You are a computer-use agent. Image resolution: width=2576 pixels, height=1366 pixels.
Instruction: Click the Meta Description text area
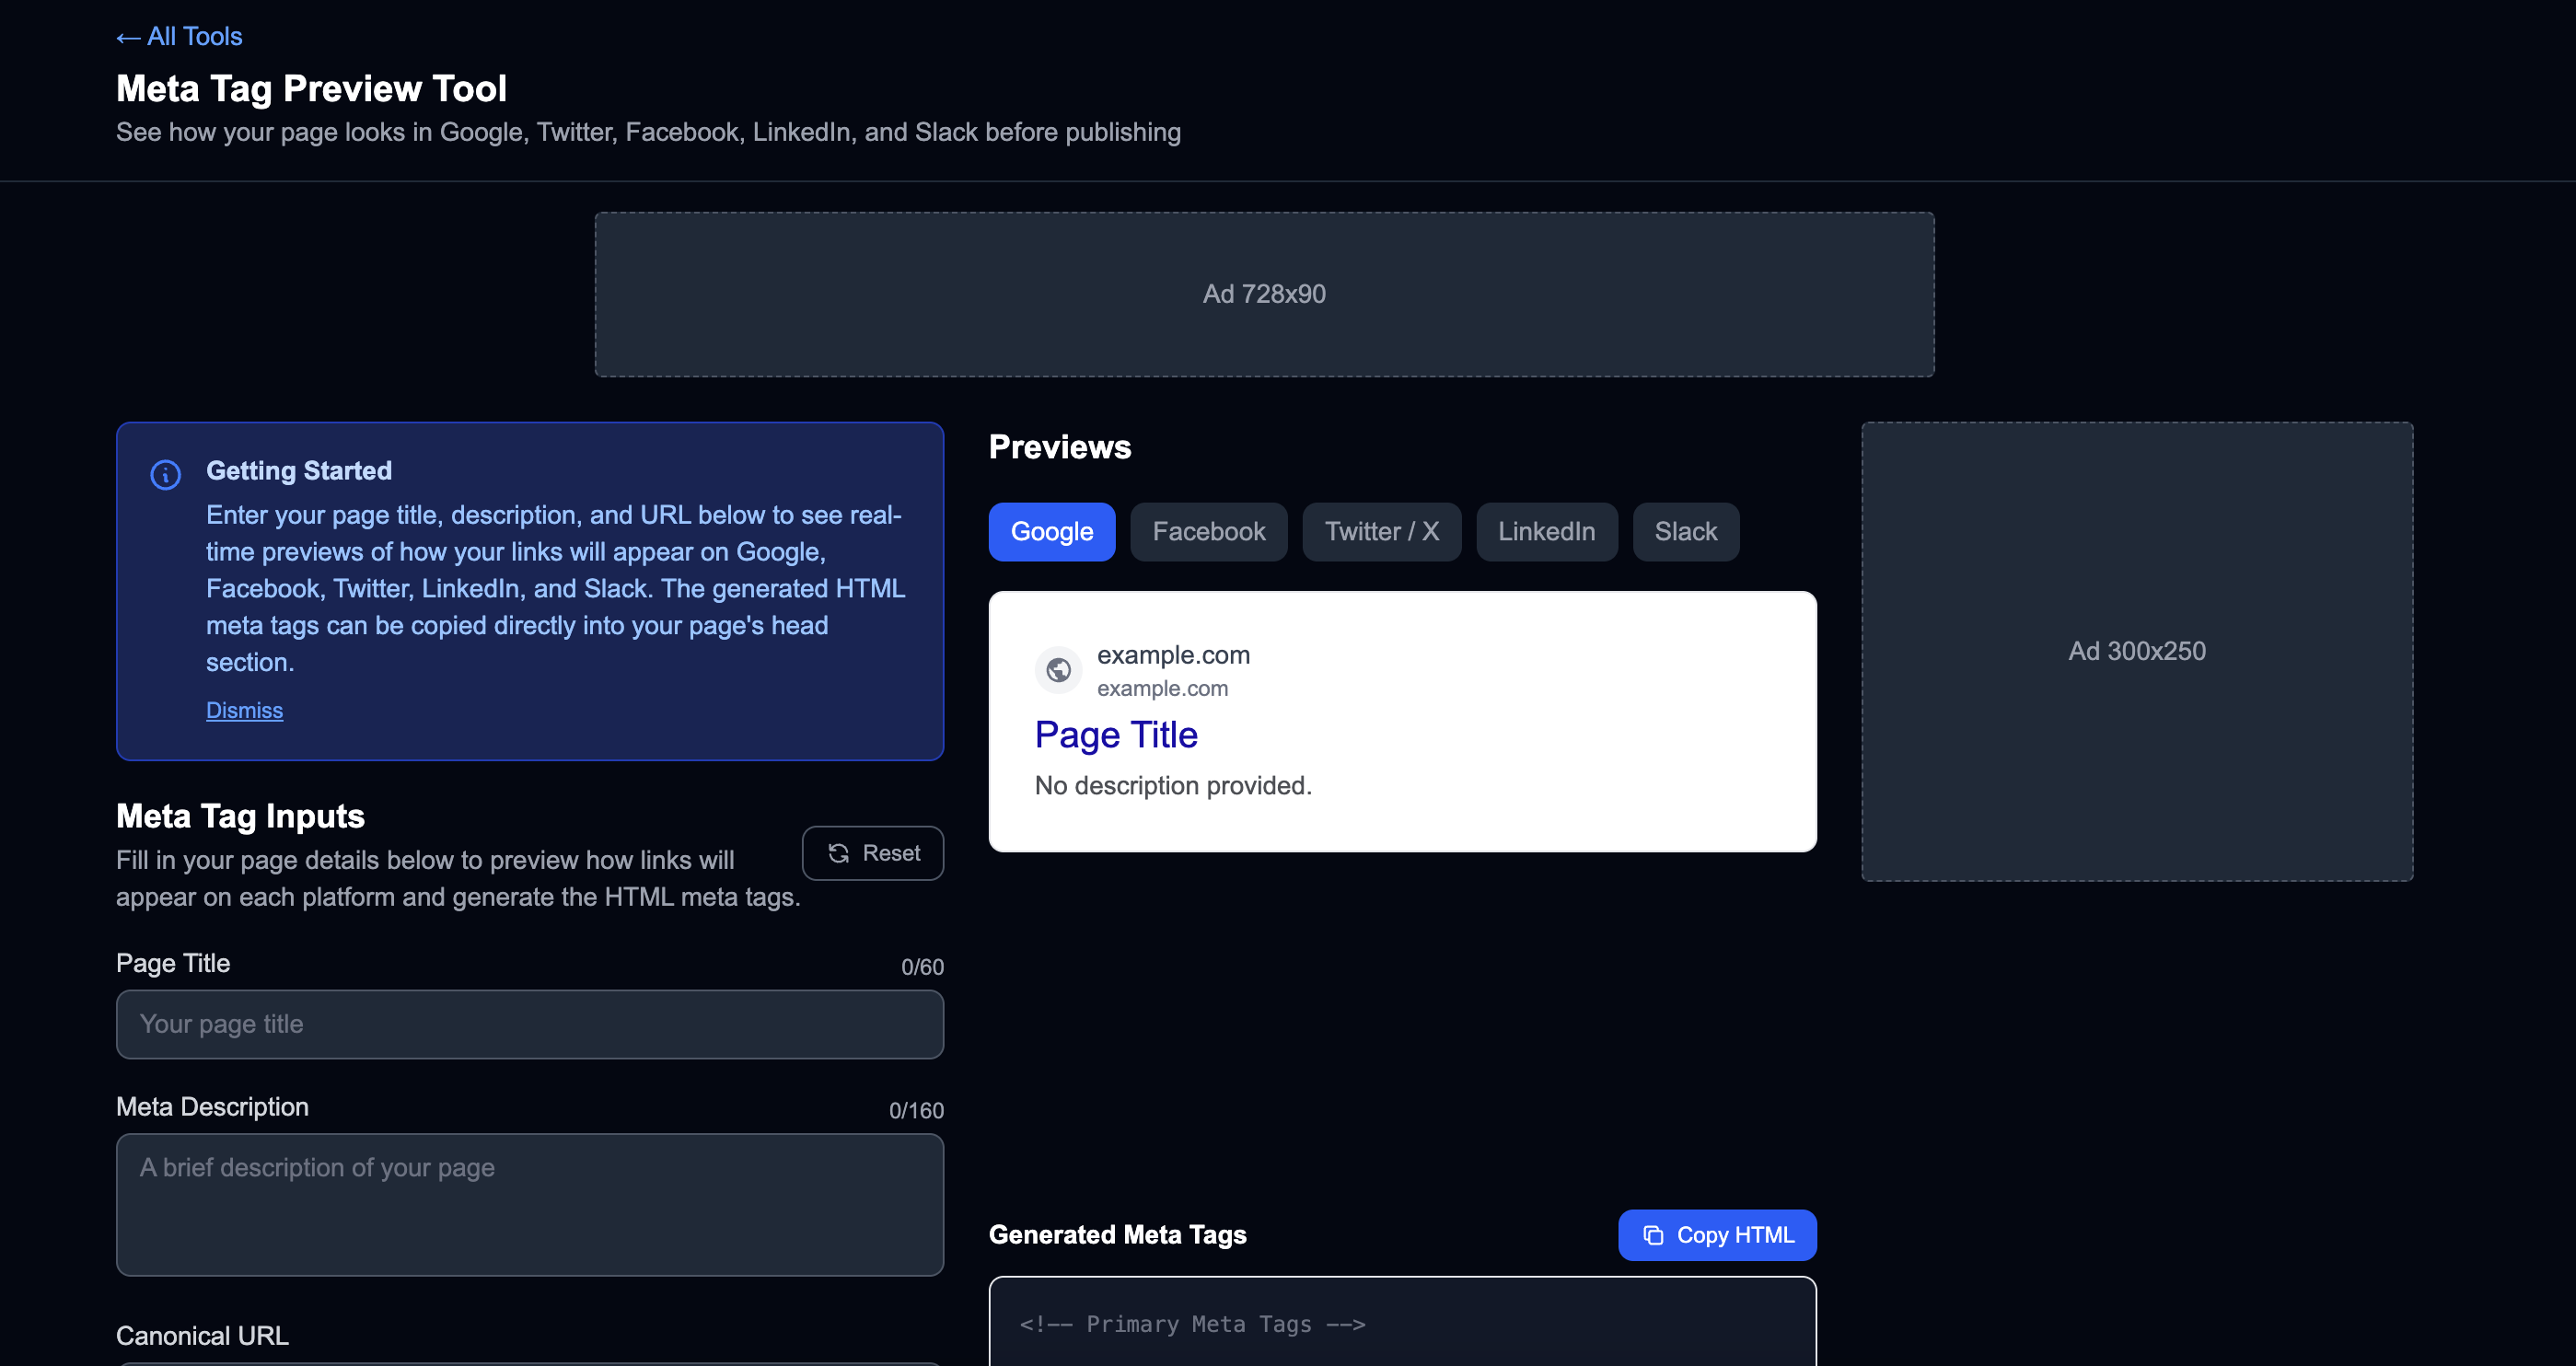[529, 1205]
